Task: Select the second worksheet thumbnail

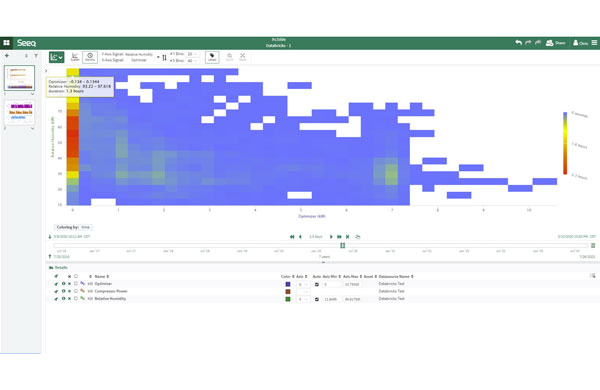Action: click(20, 112)
